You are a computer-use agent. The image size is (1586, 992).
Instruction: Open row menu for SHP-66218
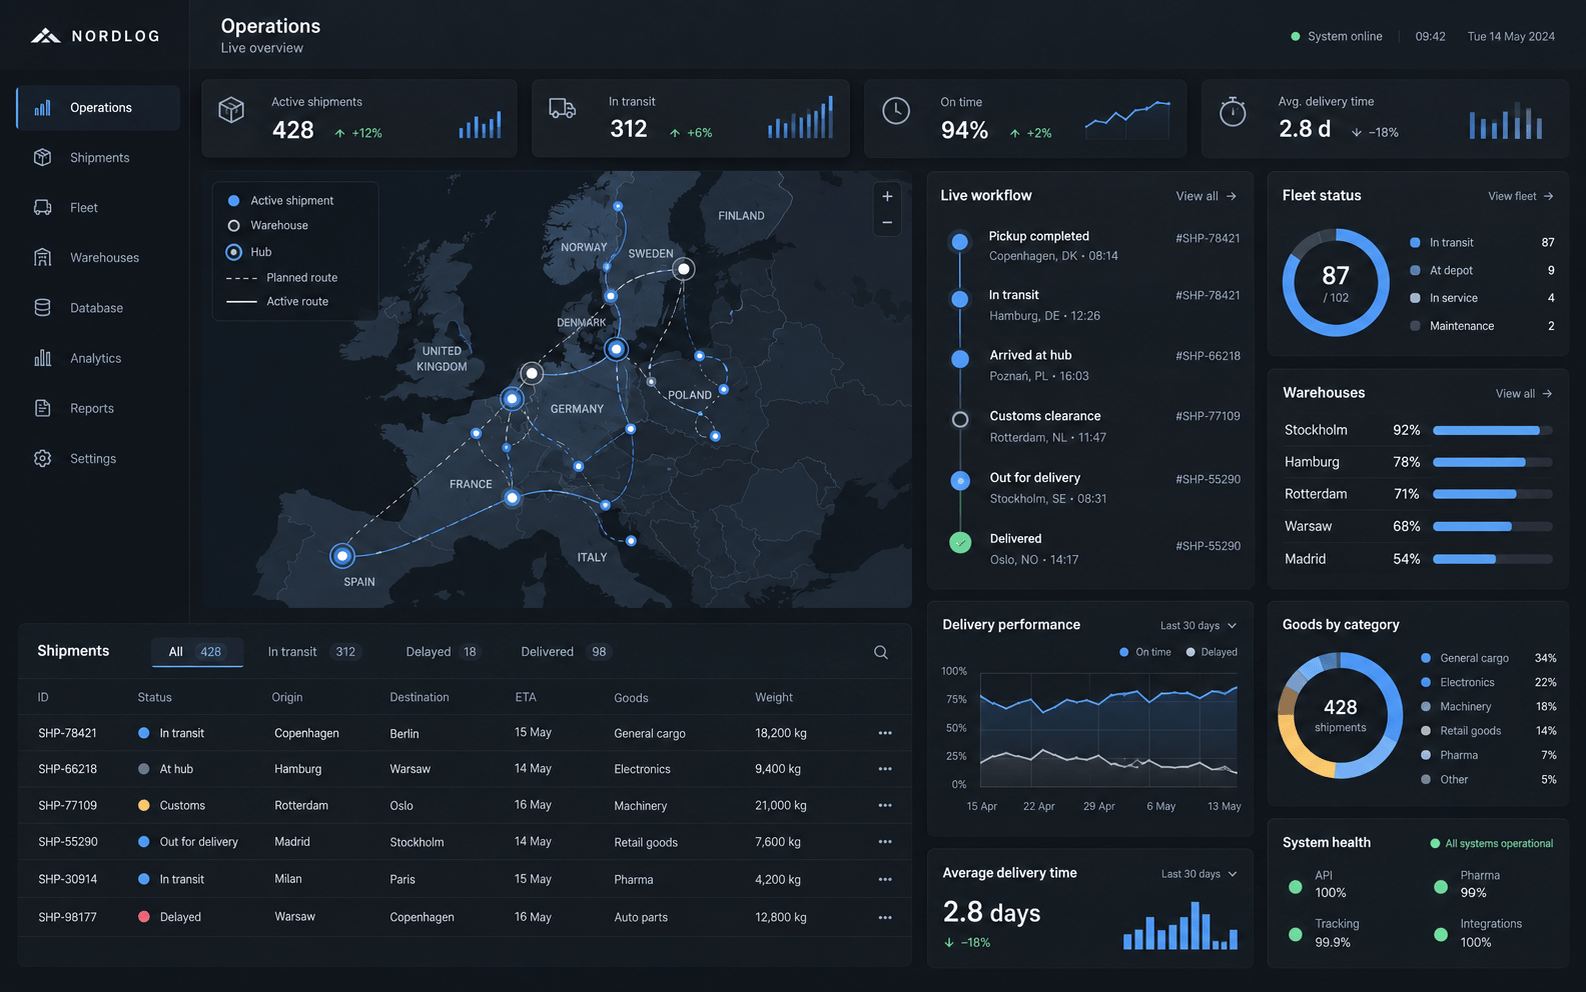[x=885, y=769]
